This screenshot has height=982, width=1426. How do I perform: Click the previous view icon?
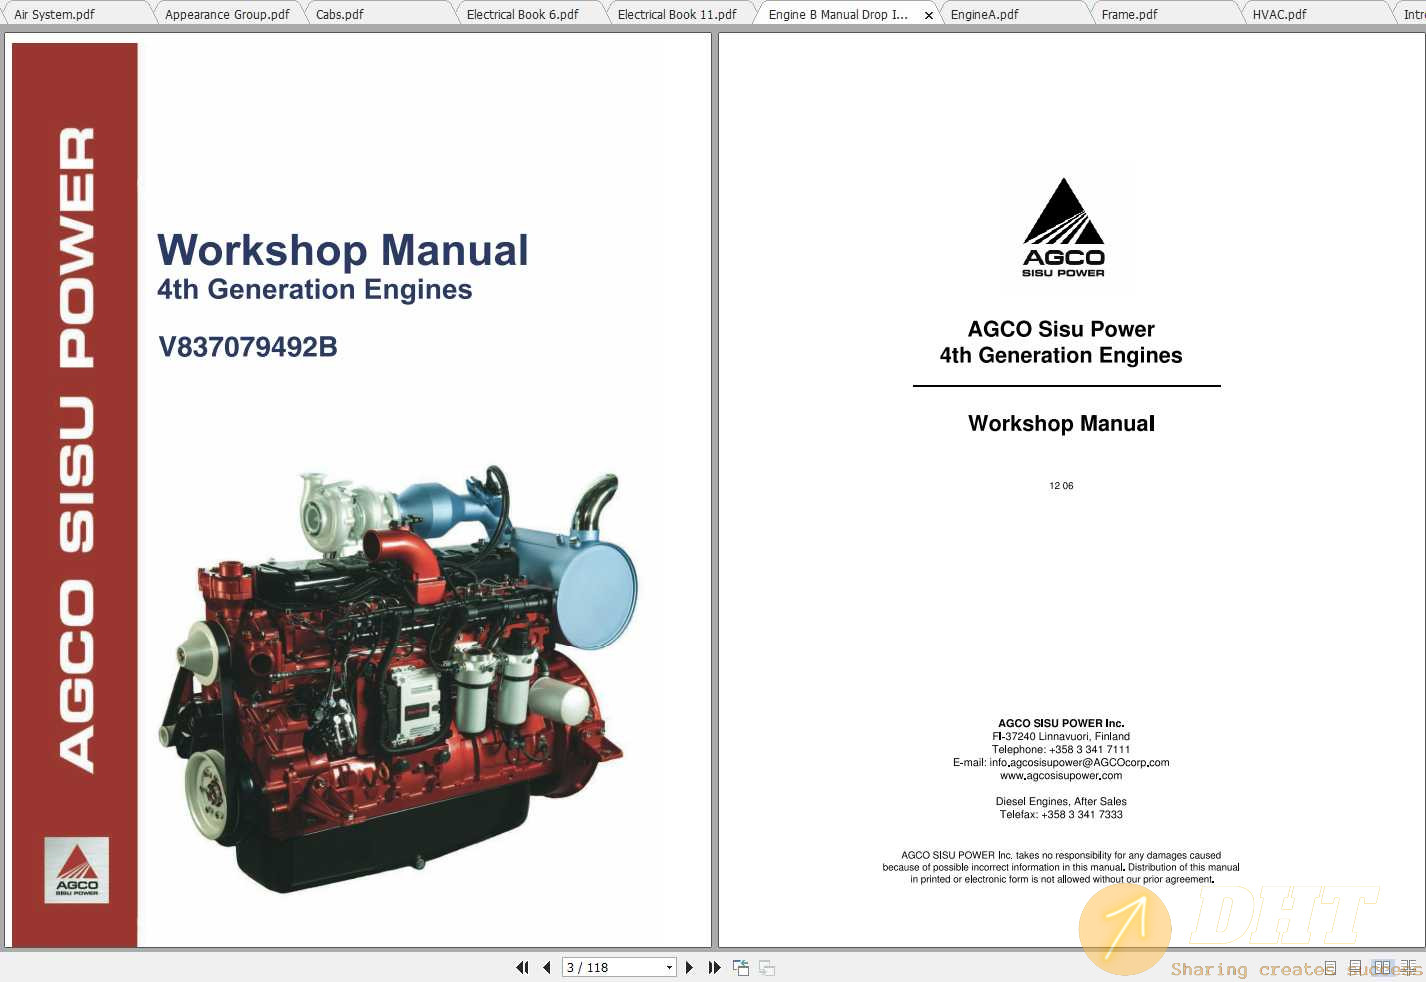741,967
